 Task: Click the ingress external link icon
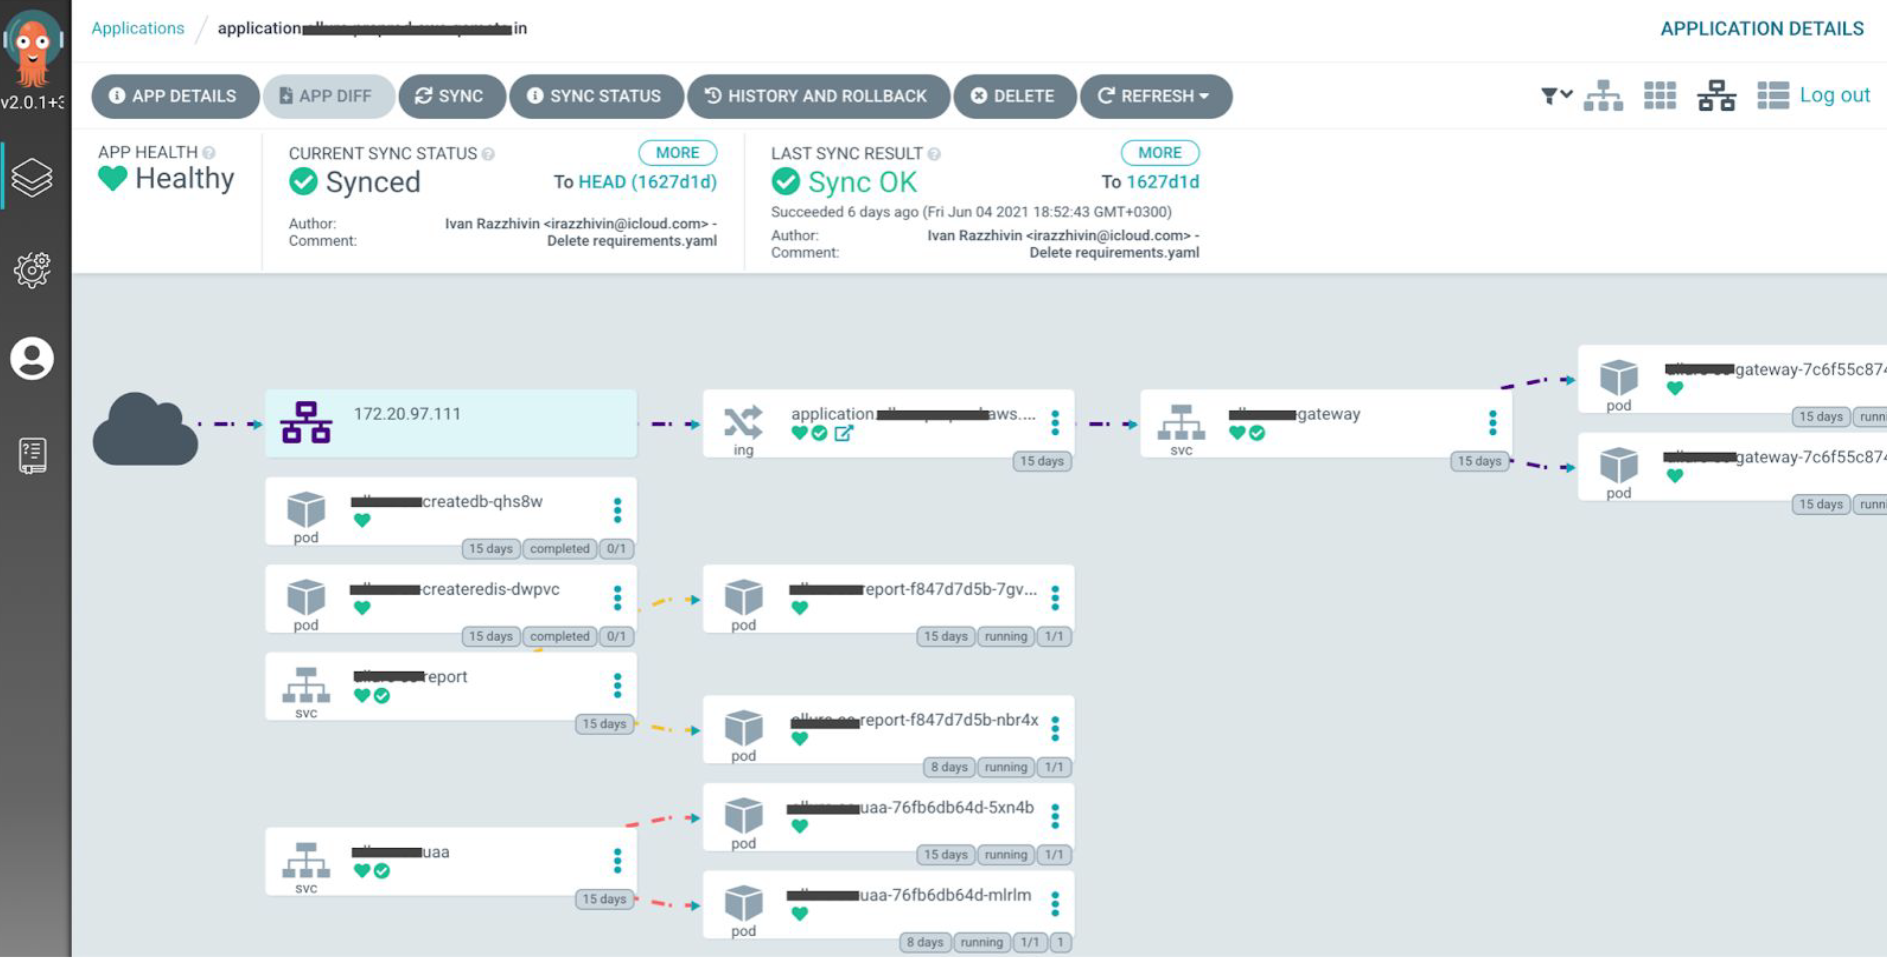844,433
